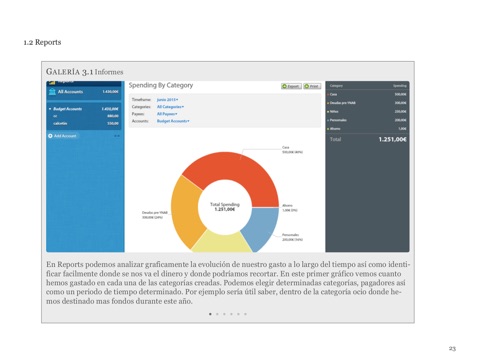Click the Casa row in the category table
480x360 pixels.
tap(367, 94)
